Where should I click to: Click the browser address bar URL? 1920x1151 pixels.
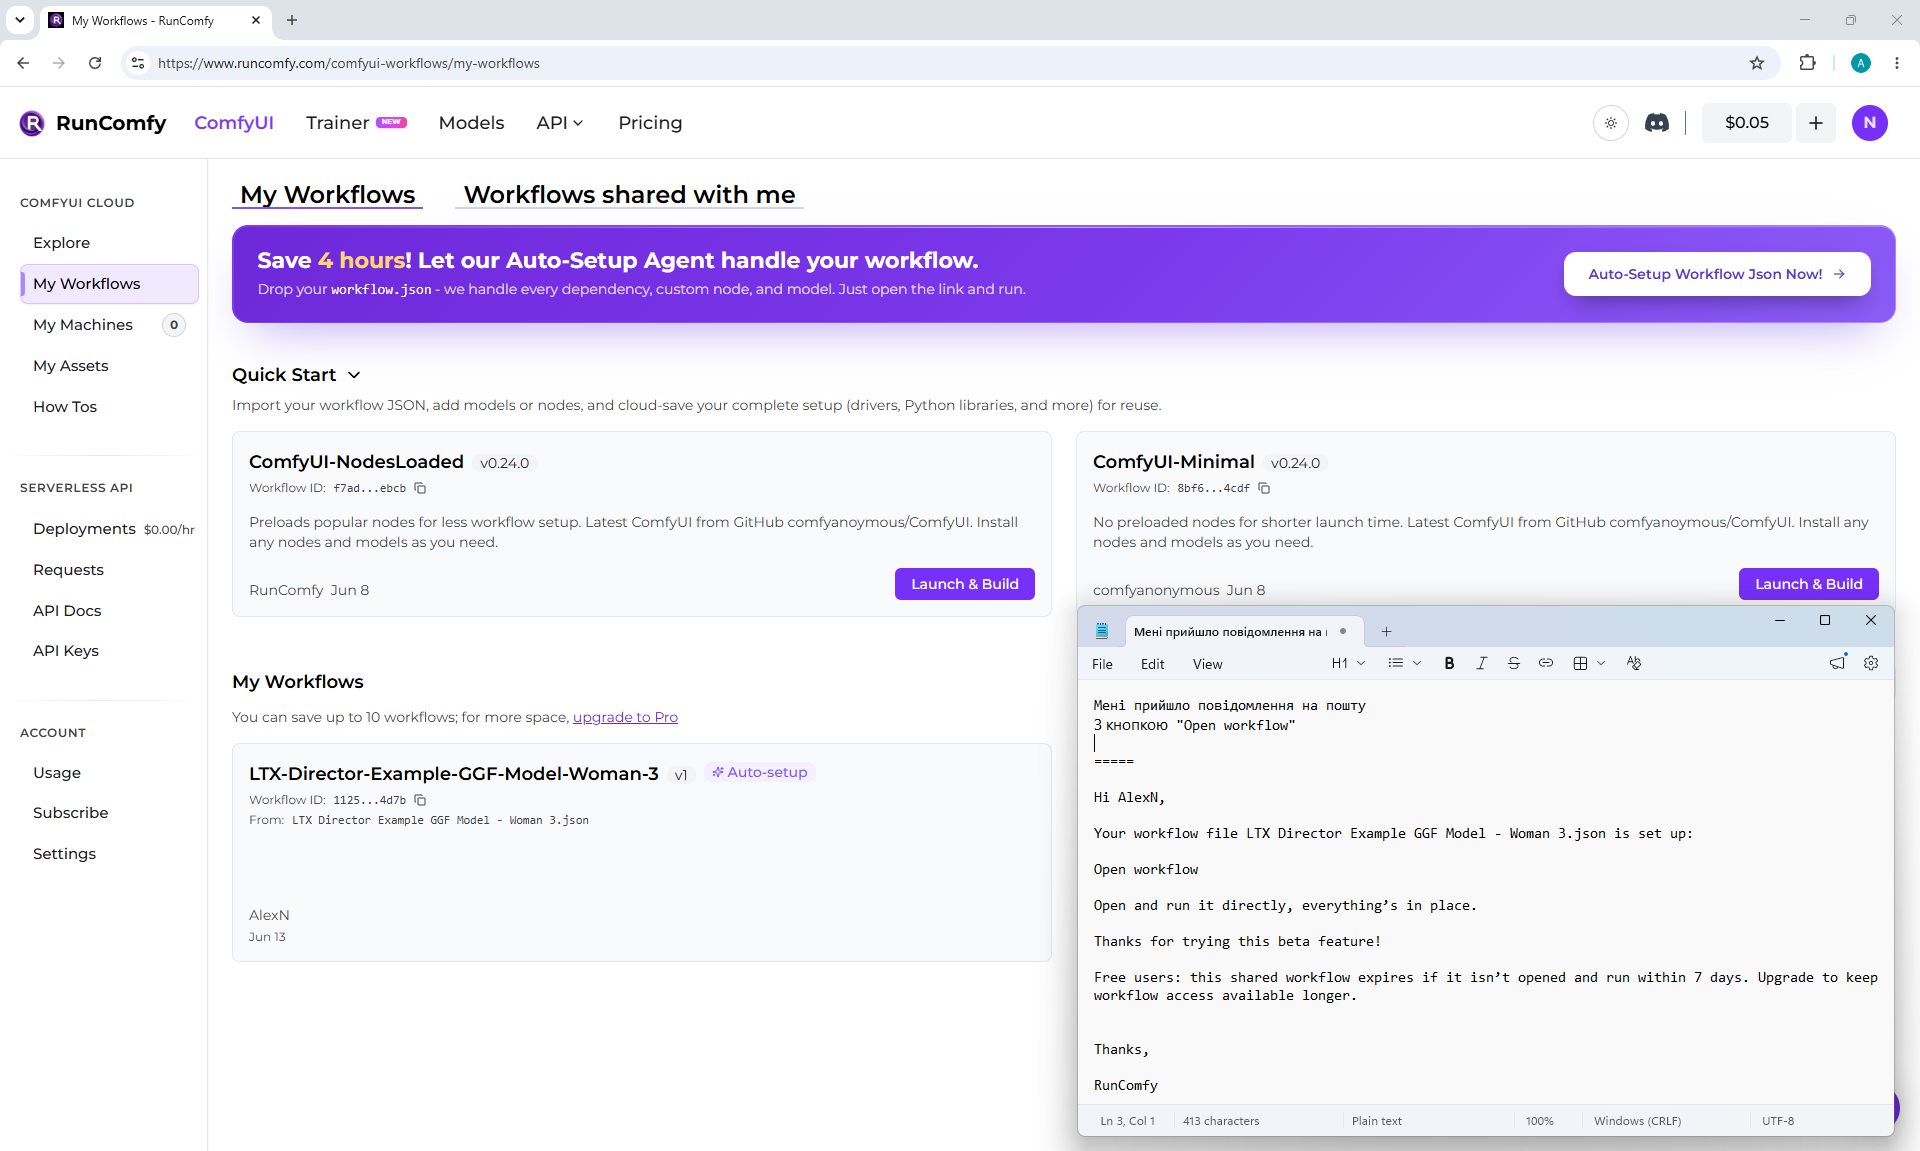[349, 63]
